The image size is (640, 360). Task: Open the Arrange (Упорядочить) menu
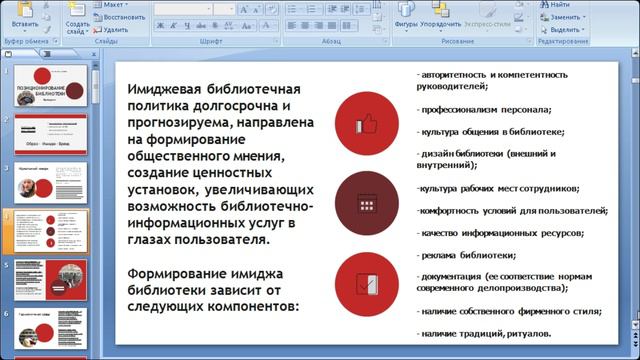click(440, 15)
